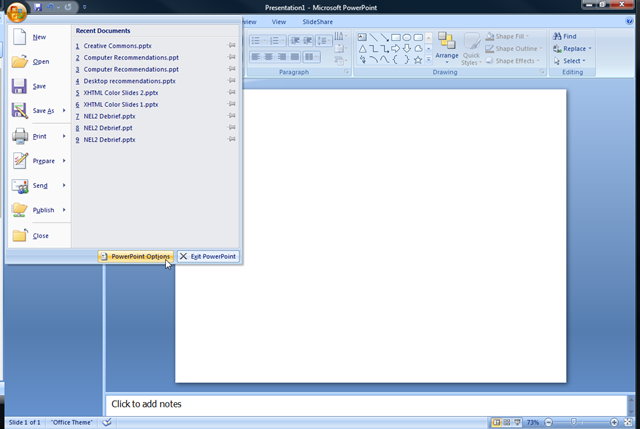Choose Save from the Office menu
The width and height of the screenshot is (640, 429).
(x=39, y=86)
